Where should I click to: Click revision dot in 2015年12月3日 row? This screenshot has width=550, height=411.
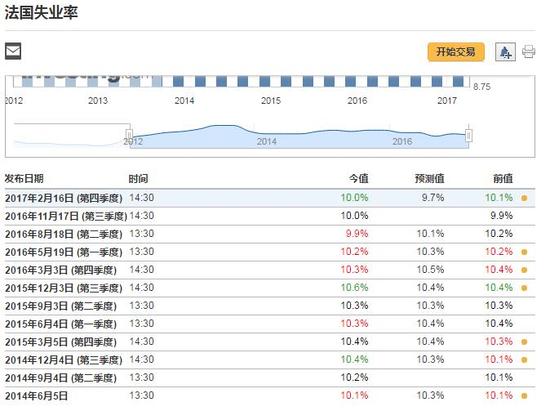(524, 288)
